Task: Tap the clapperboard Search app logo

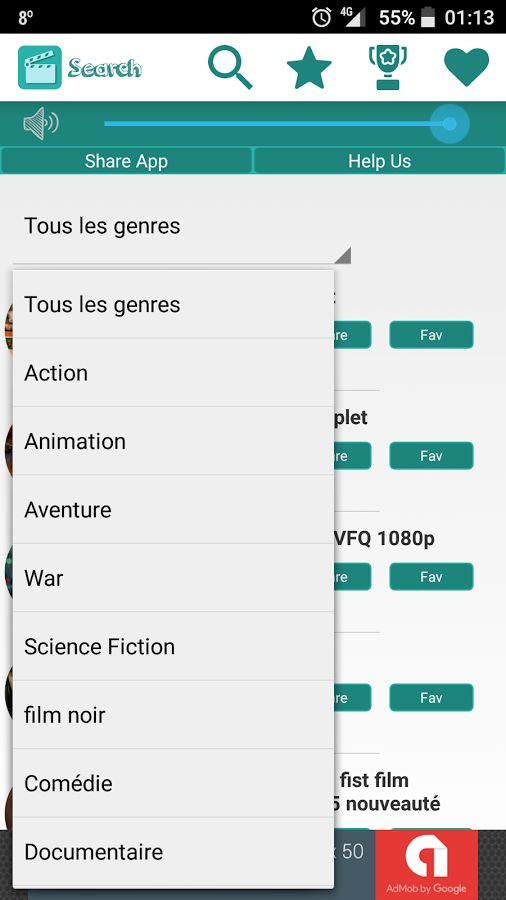Action: point(40,68)
